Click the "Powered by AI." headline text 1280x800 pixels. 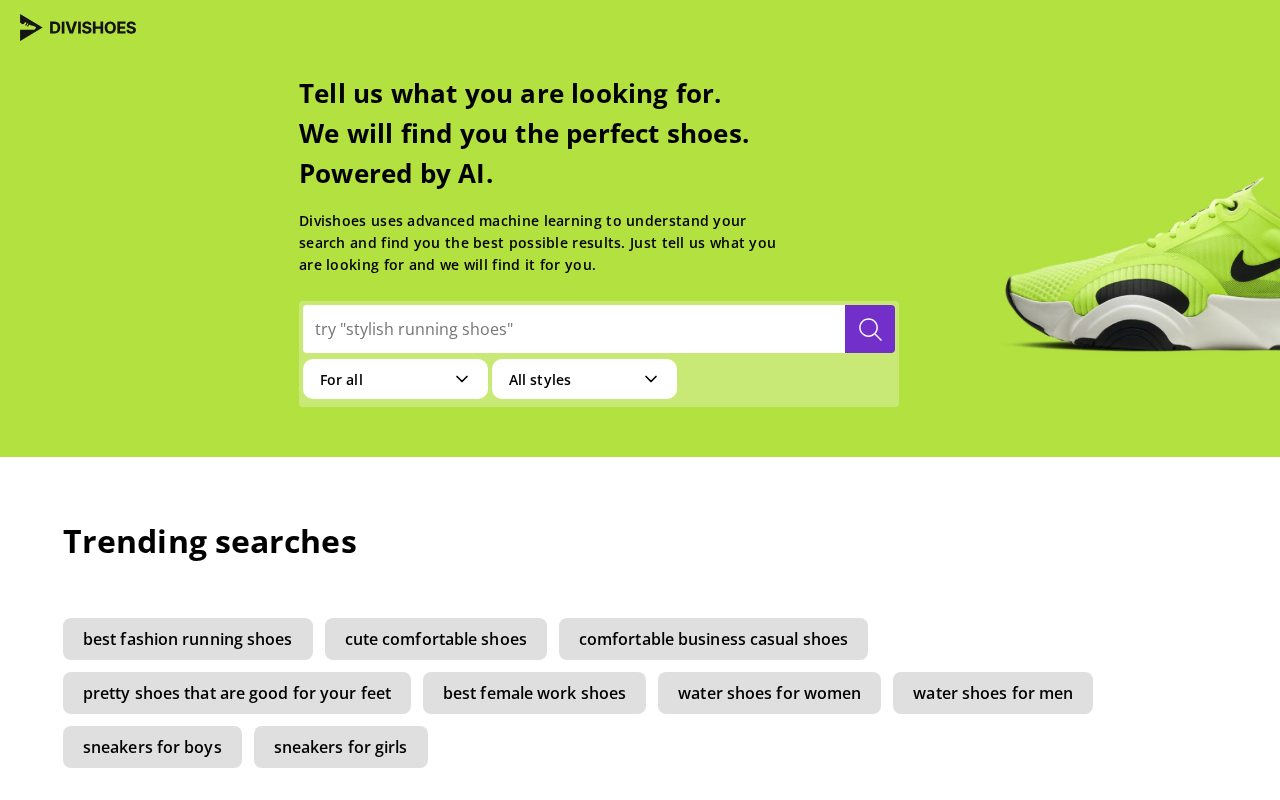pyautogui.click(x=396, y=173)
